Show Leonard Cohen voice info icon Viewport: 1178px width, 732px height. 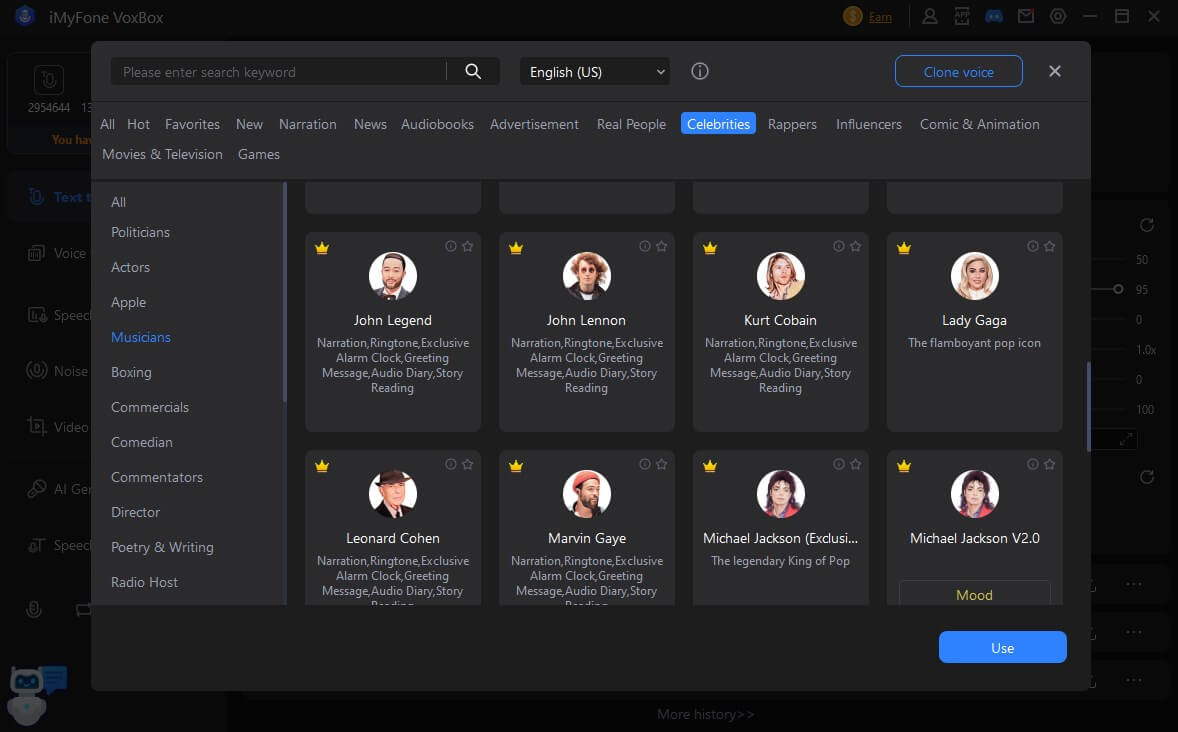(451, 464)
